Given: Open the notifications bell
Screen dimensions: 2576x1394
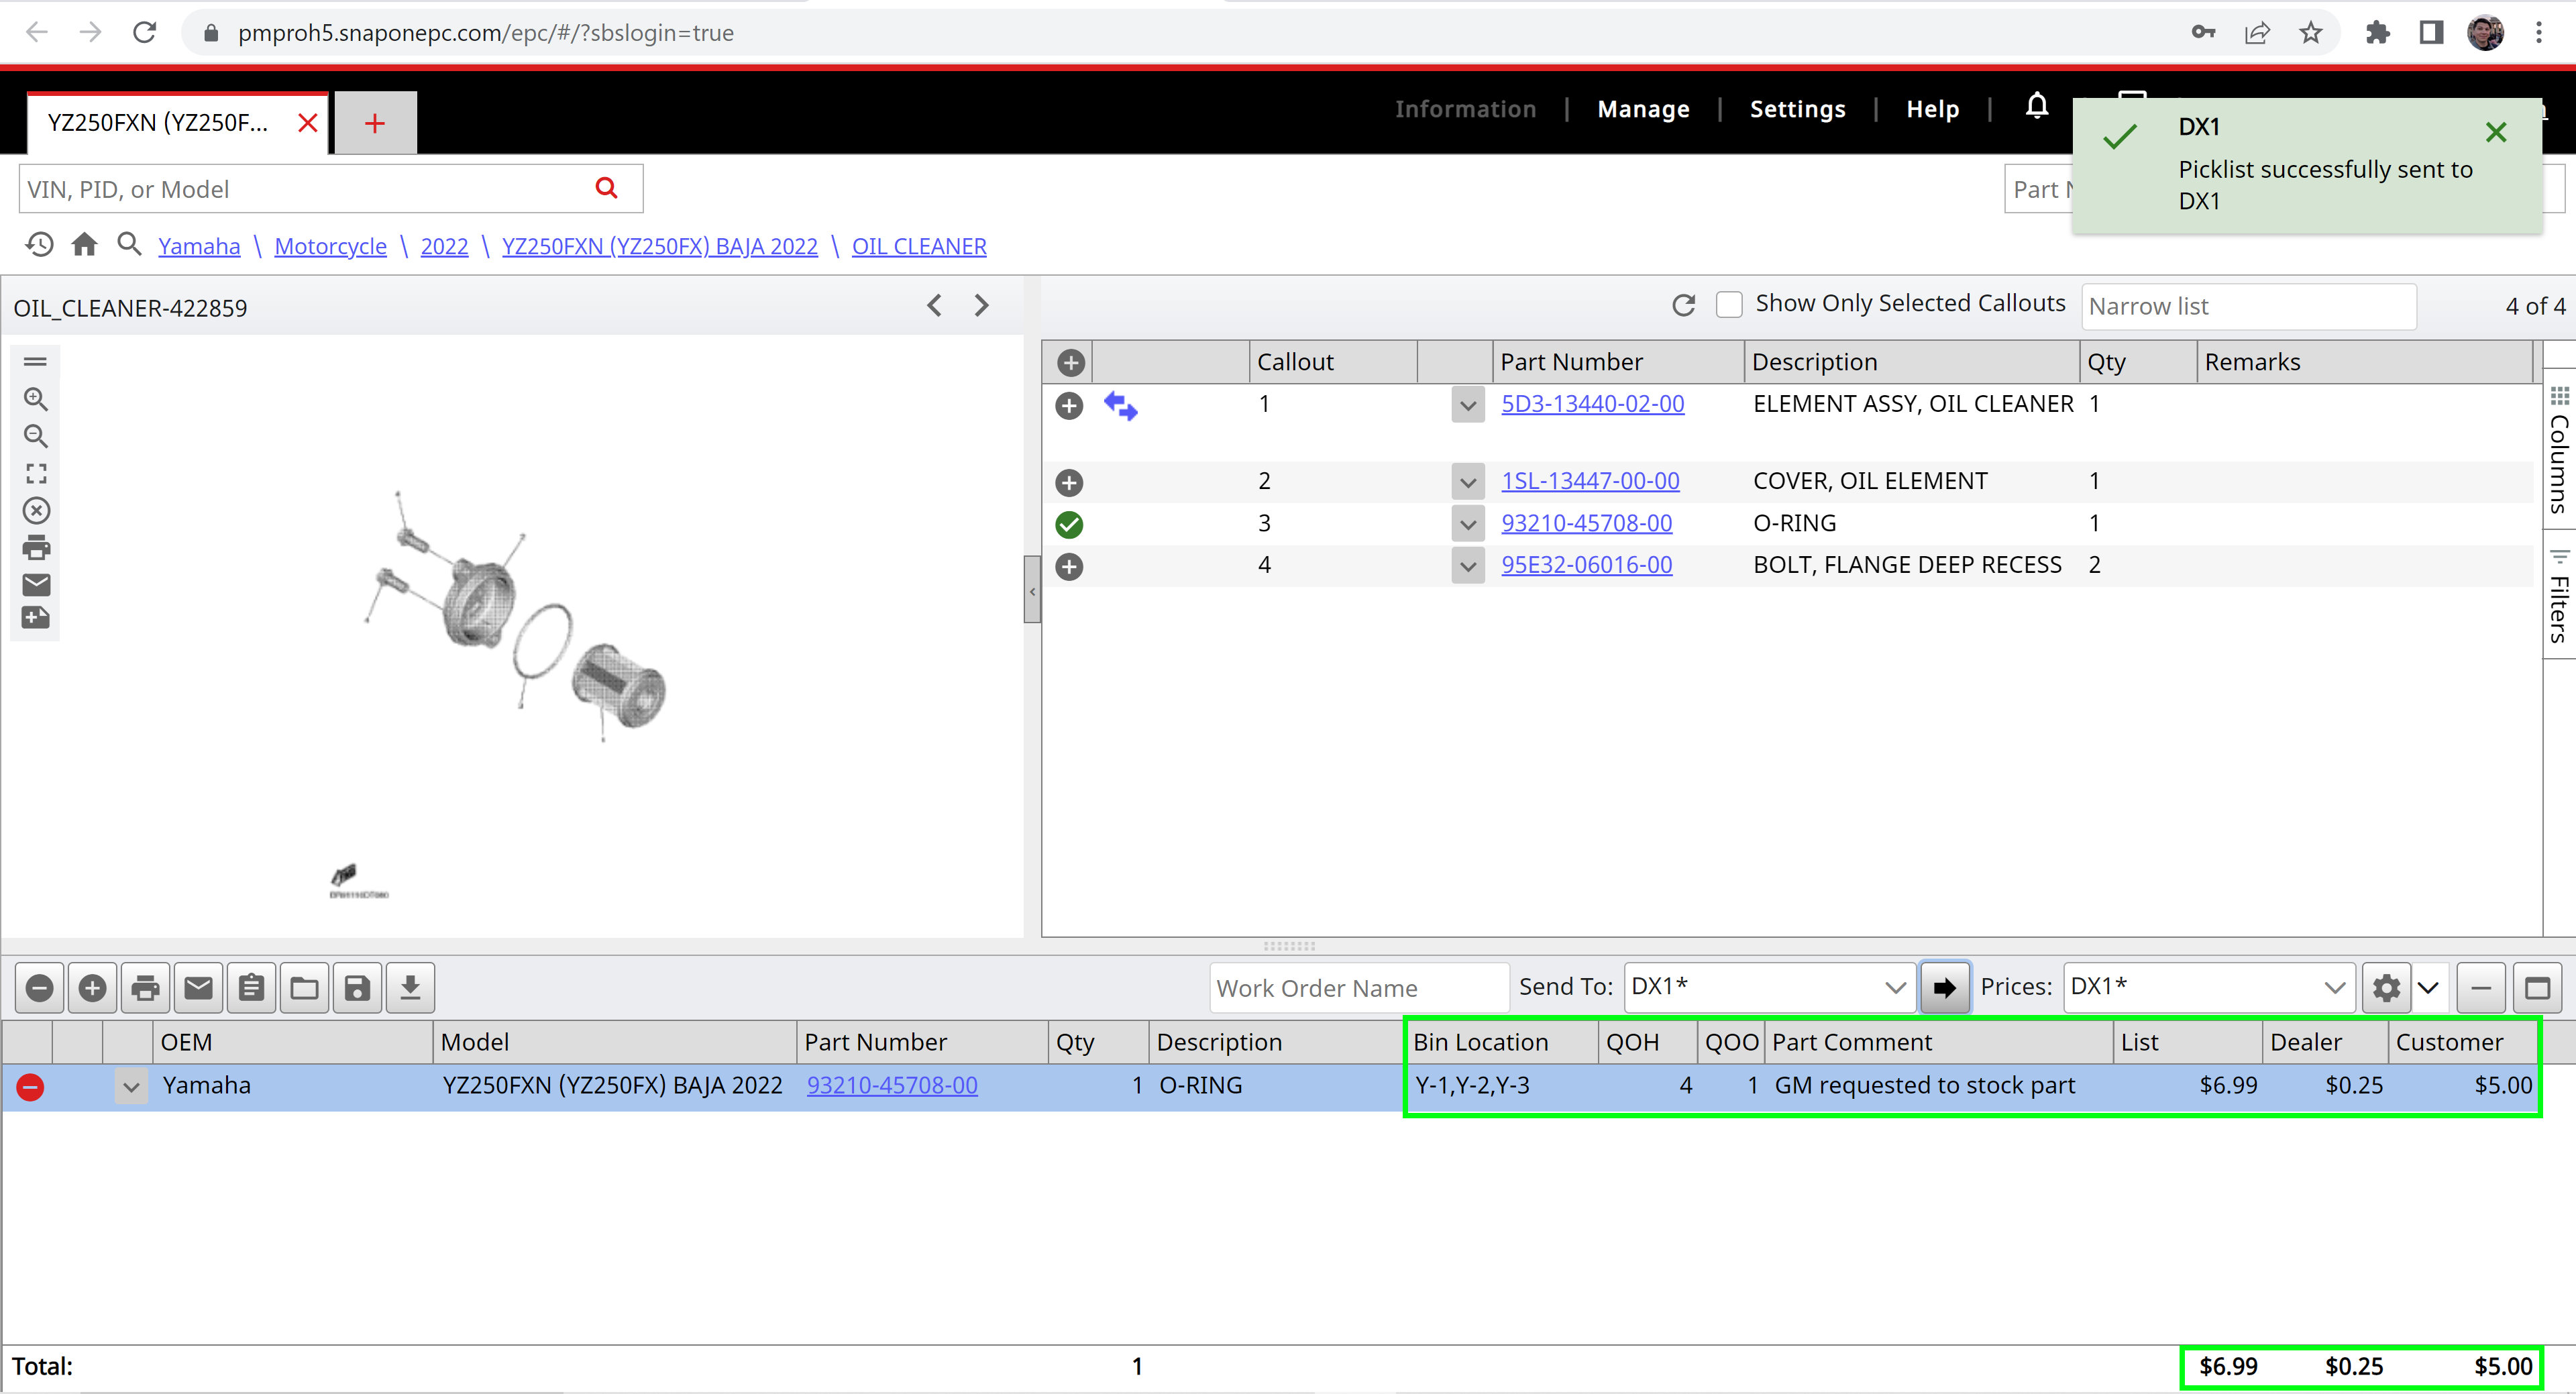Looking at the screenshot, I should click(x=2037, y=106).
